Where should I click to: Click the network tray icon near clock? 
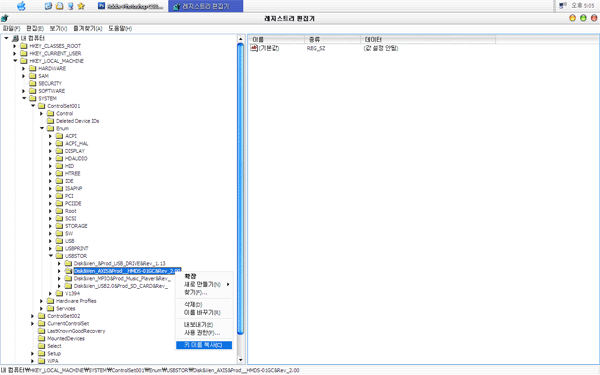(x=562, y=5)
